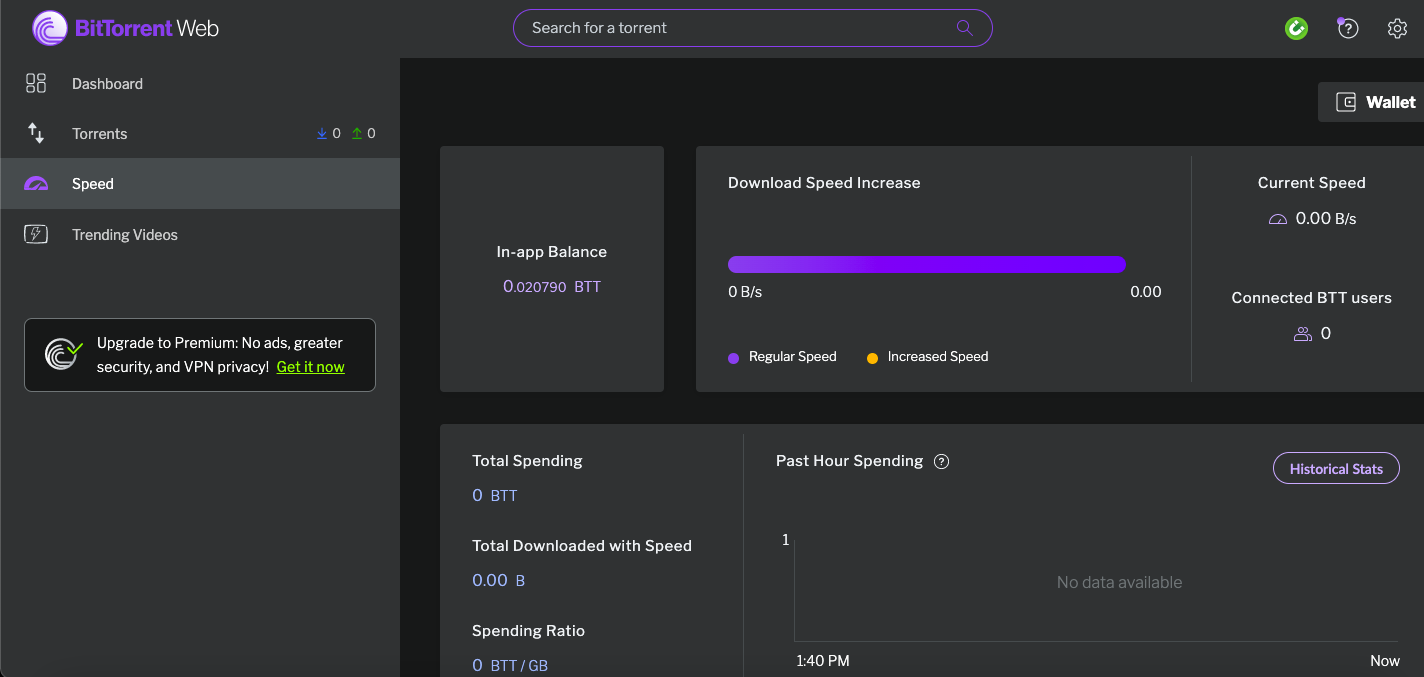Click the Premium upgrade shield icon

tap(63, 354)
